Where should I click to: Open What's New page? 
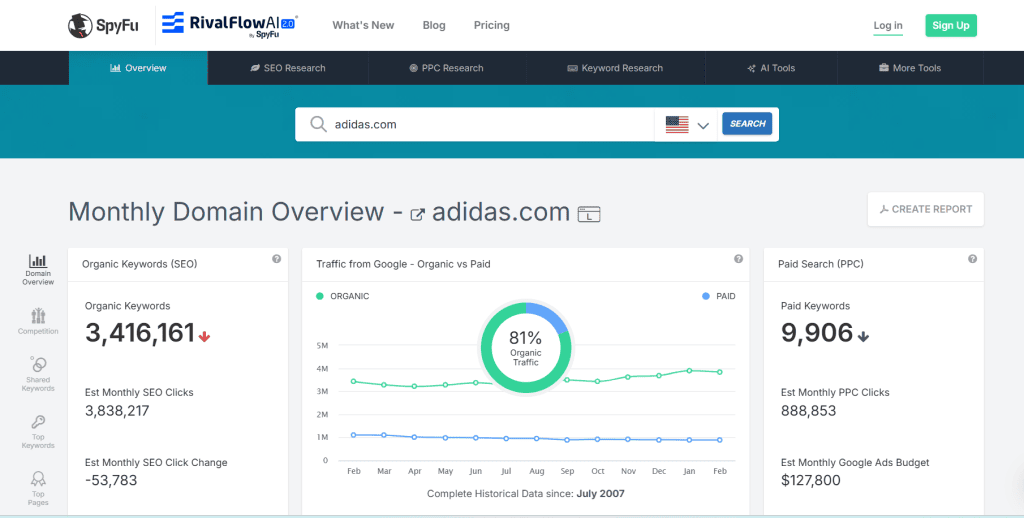[363, 25]
